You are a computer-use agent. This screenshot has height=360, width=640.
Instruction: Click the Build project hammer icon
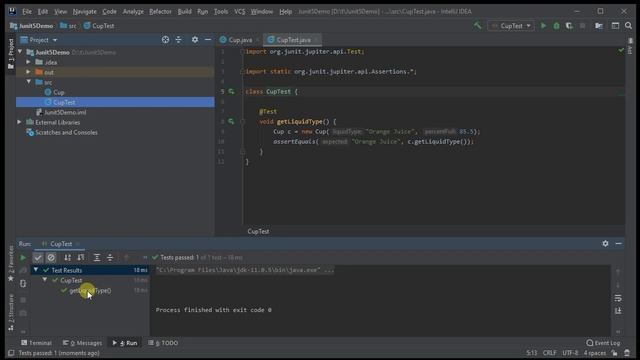pos(477,26)
